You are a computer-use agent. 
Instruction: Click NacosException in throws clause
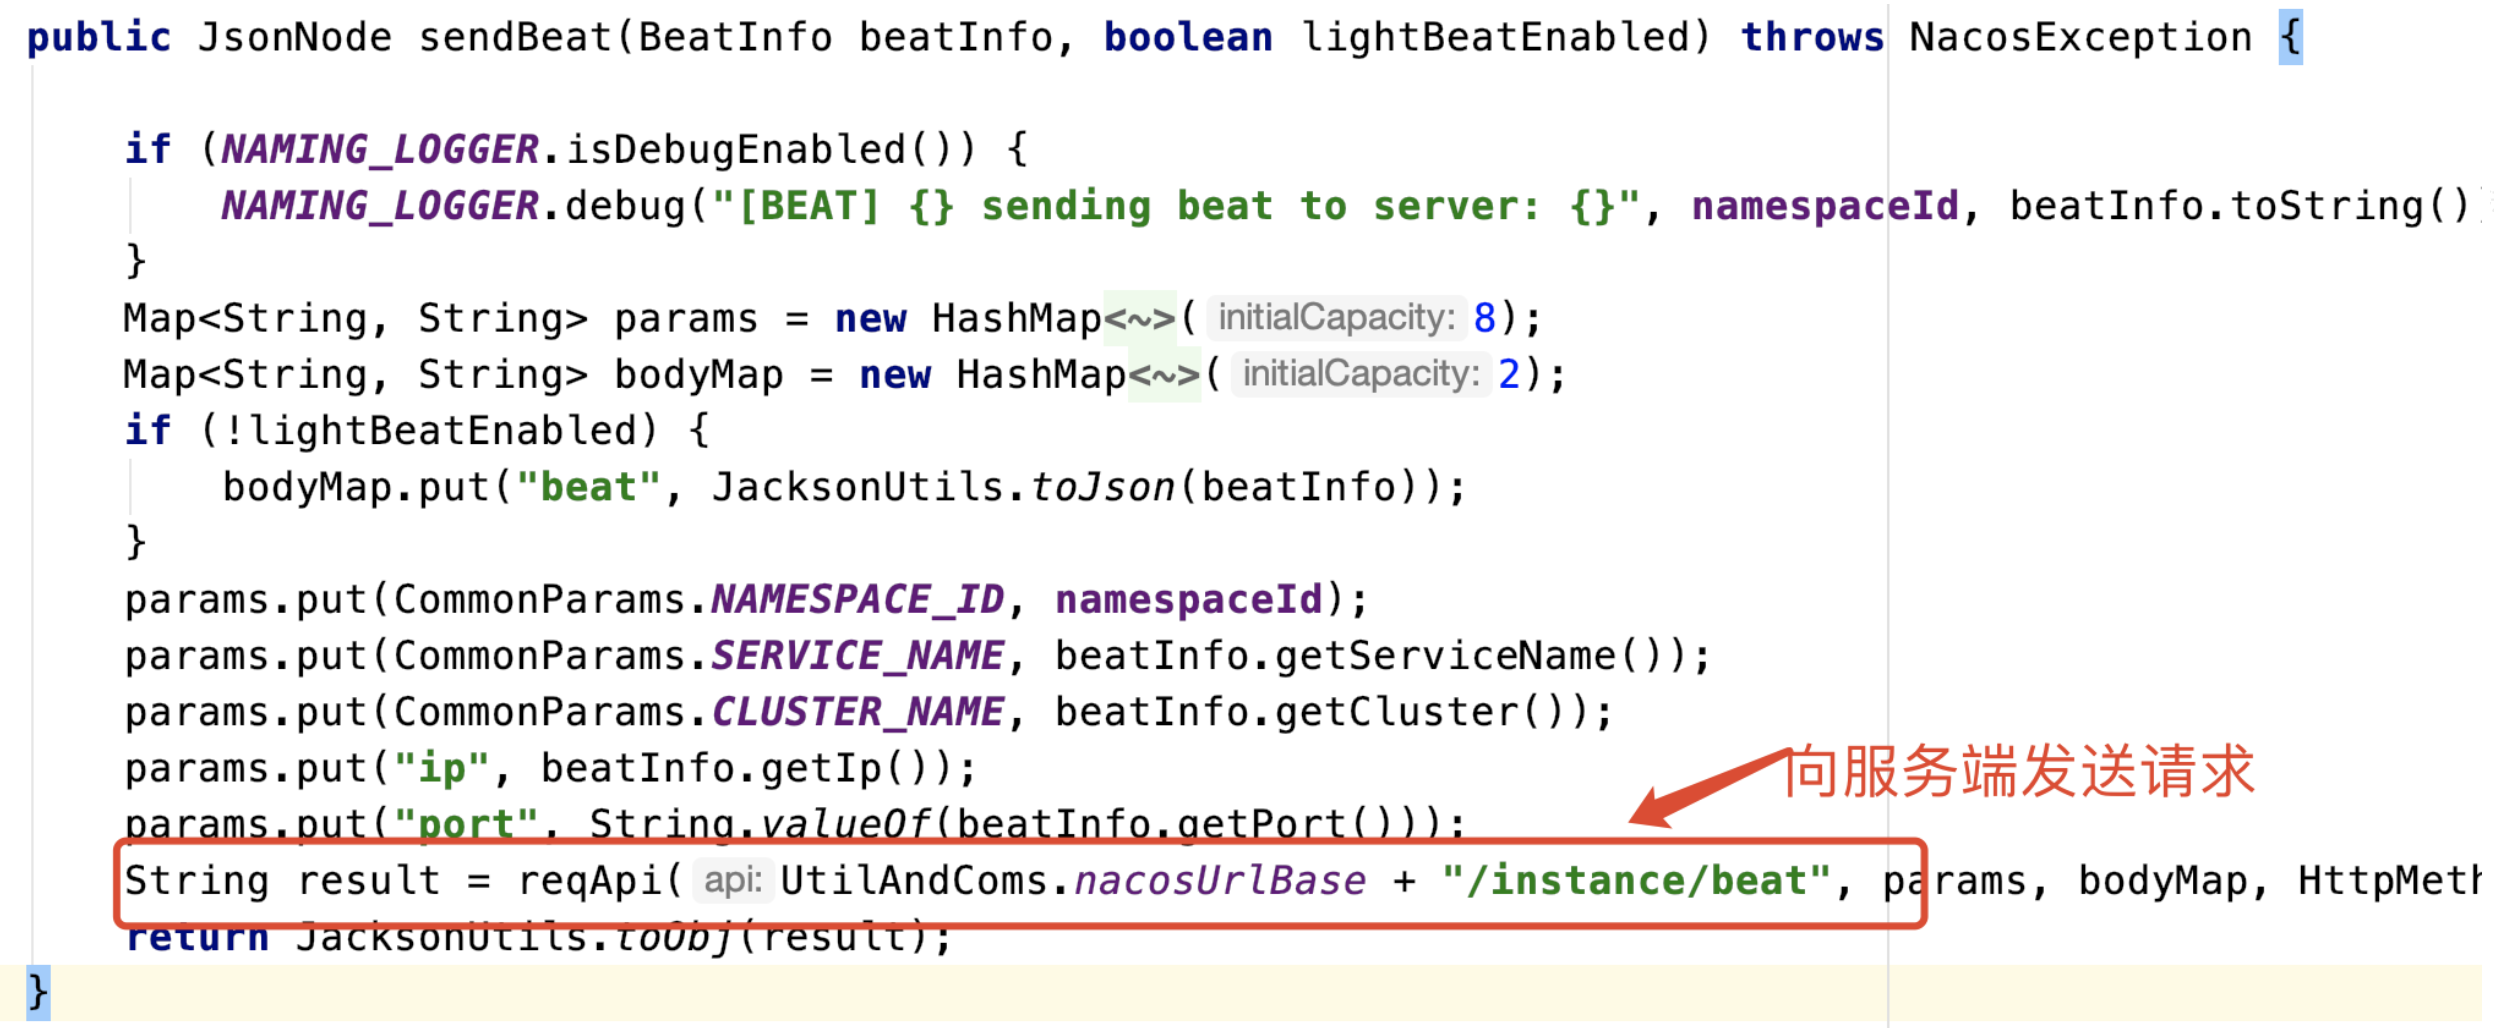coord(2080,38)
